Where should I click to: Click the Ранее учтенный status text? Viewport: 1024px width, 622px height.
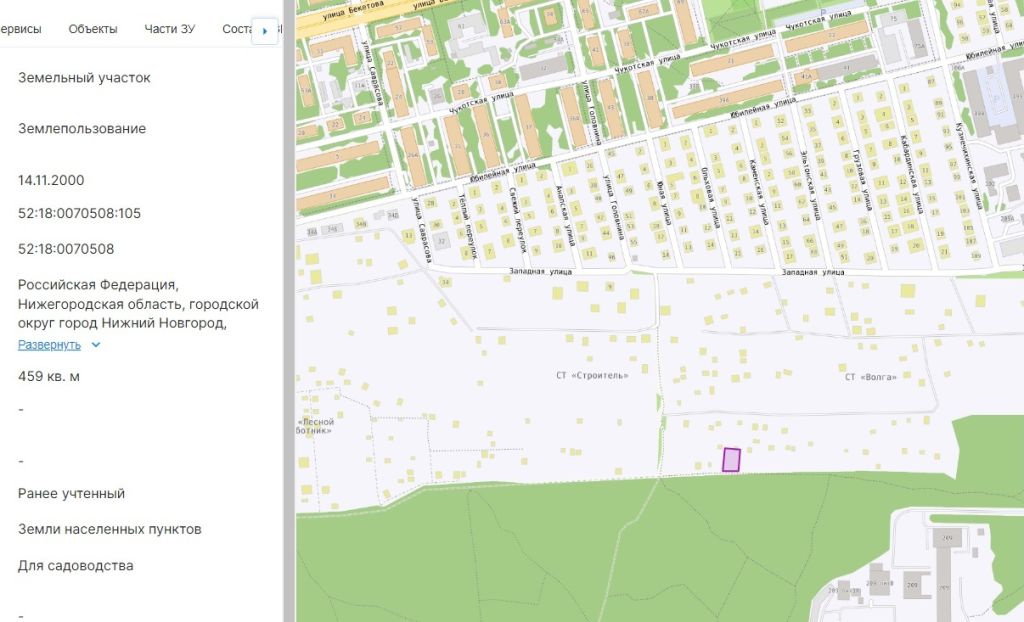click(71, 493)
